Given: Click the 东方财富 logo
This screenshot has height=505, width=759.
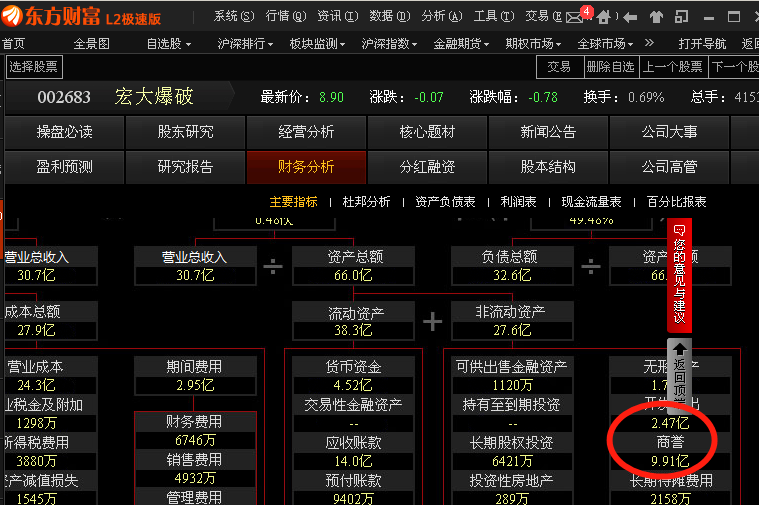Looking at the screenshot, I should pyautogui.click(x=81, y=17).
